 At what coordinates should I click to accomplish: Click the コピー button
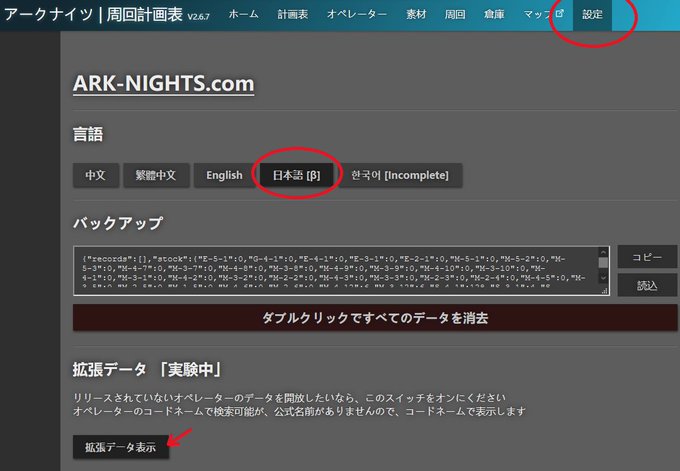pyautogui.click(x=647, y=257)
